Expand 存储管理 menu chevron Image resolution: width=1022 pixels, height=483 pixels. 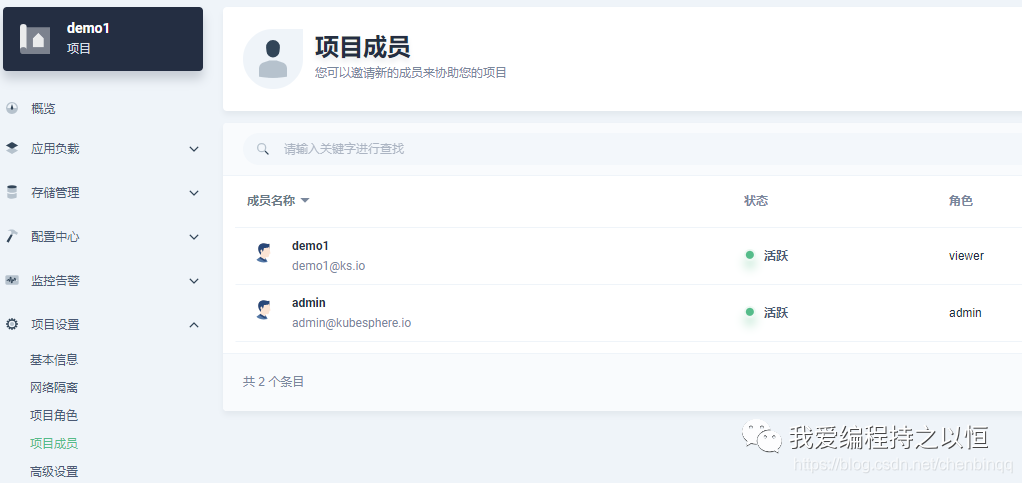click(x=194, y=193)
